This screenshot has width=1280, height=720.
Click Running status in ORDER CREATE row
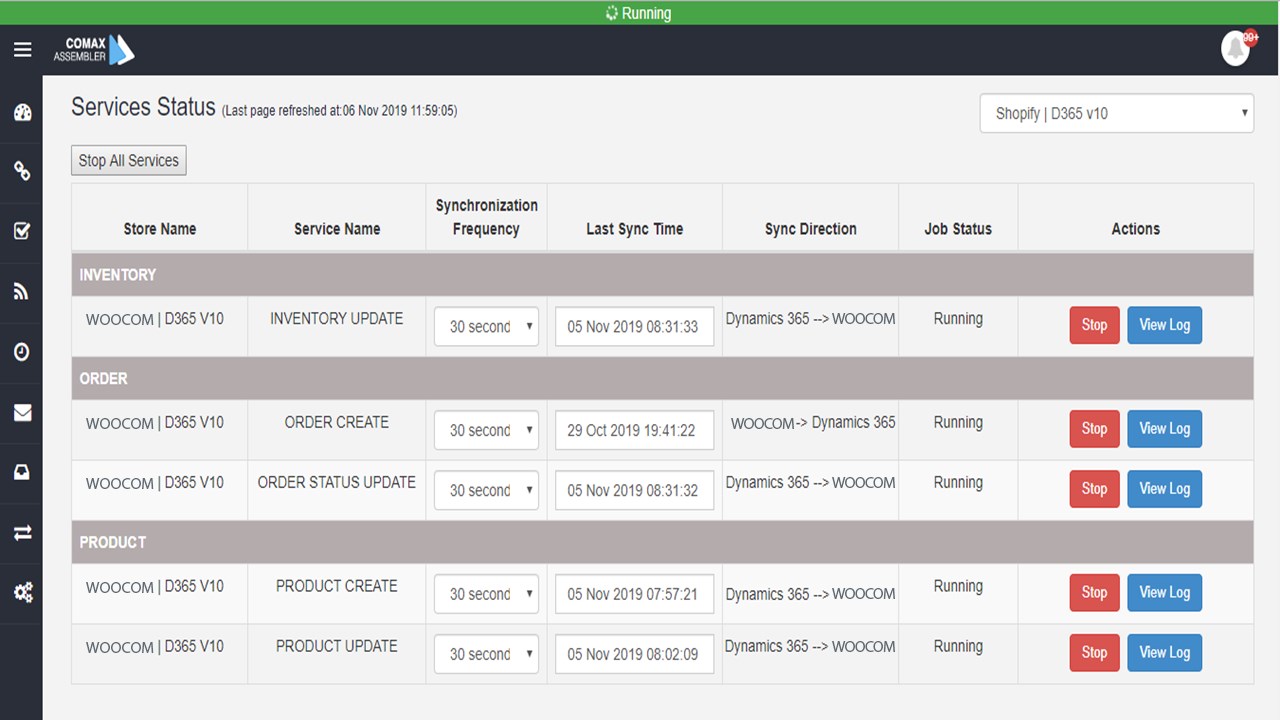[958, 422]
